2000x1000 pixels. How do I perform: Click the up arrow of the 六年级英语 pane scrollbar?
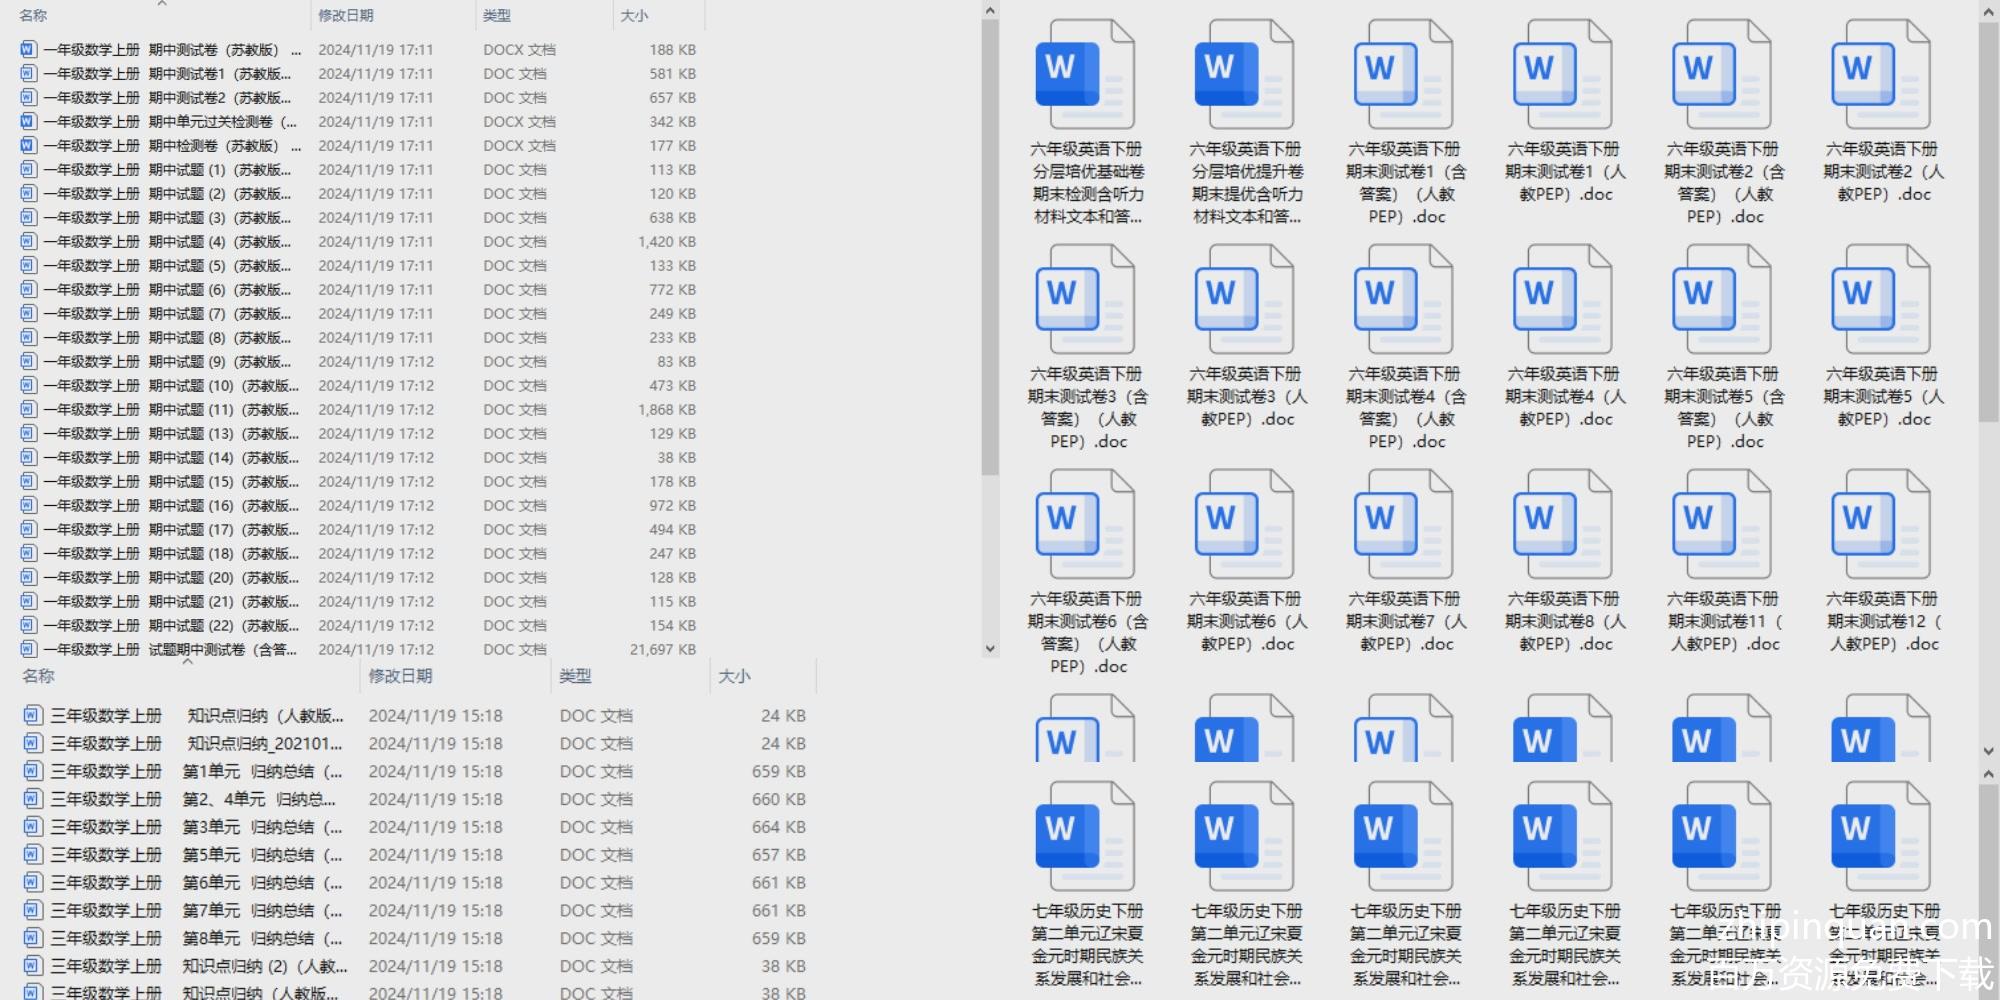(x=1988, y=10)
